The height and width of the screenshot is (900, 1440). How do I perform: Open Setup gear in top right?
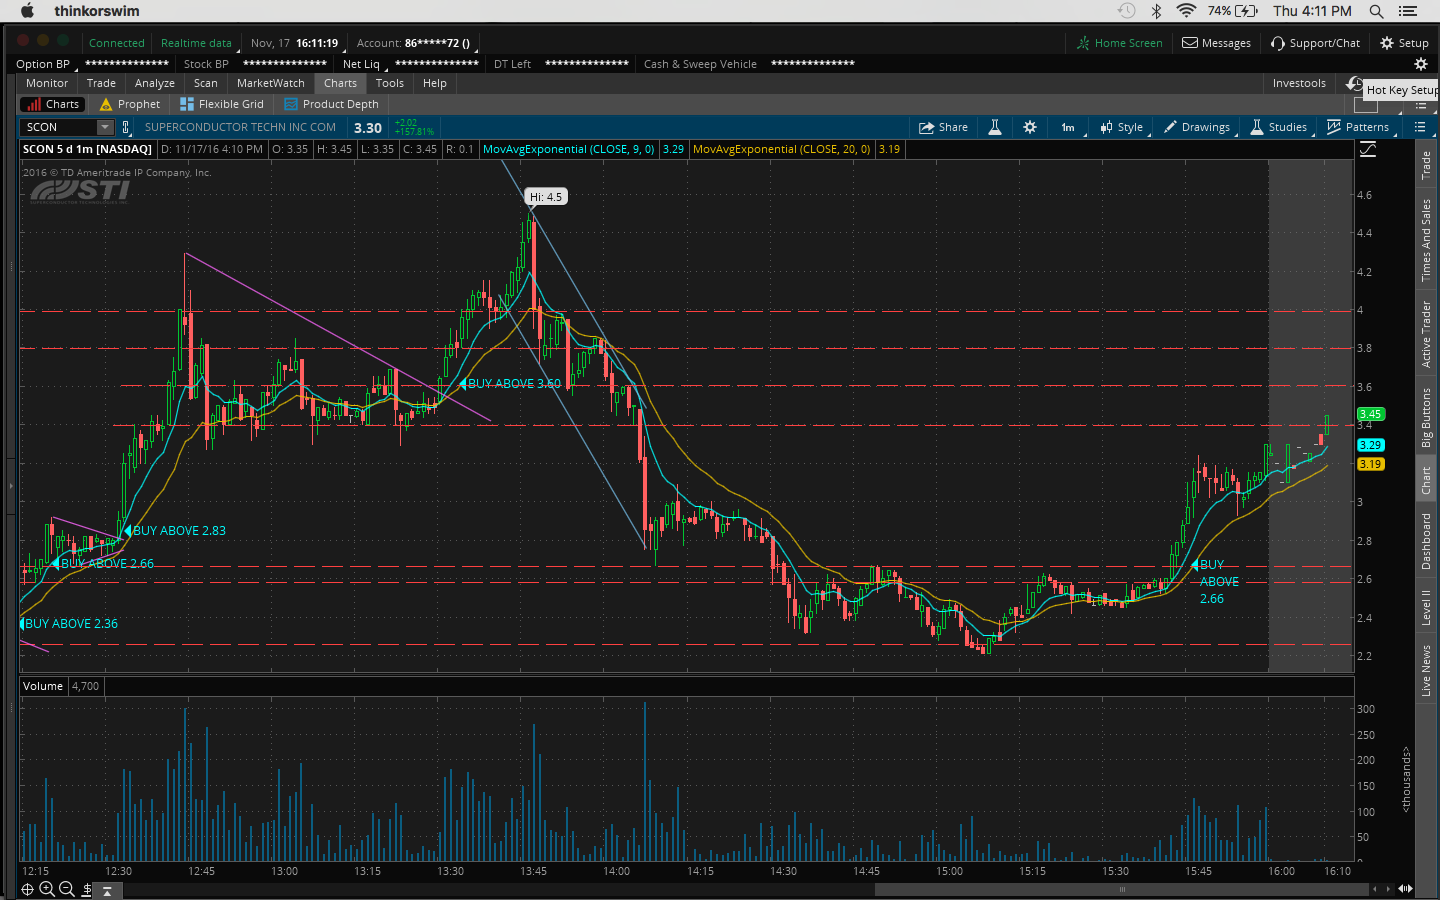pyautogui.click(x=1404, y=43)
